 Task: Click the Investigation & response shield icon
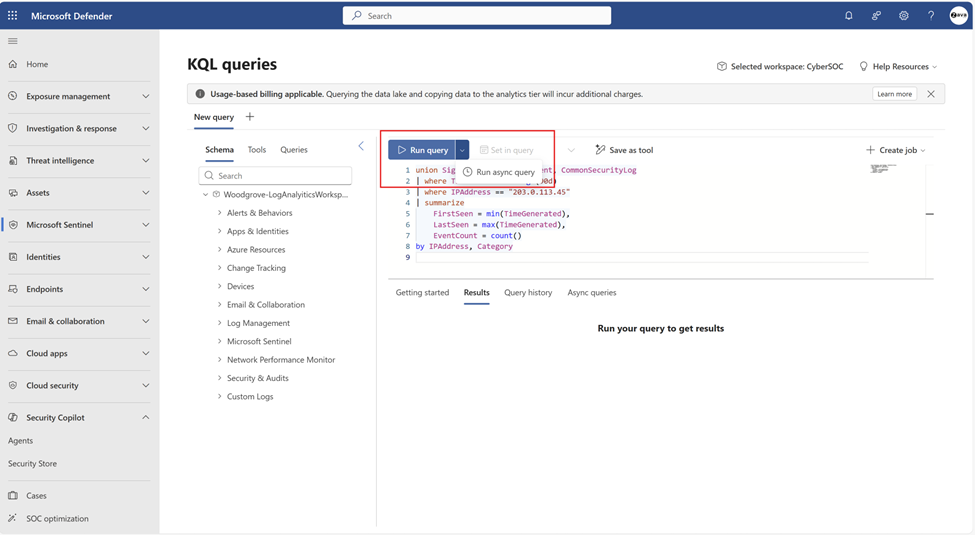coord(12,128)
